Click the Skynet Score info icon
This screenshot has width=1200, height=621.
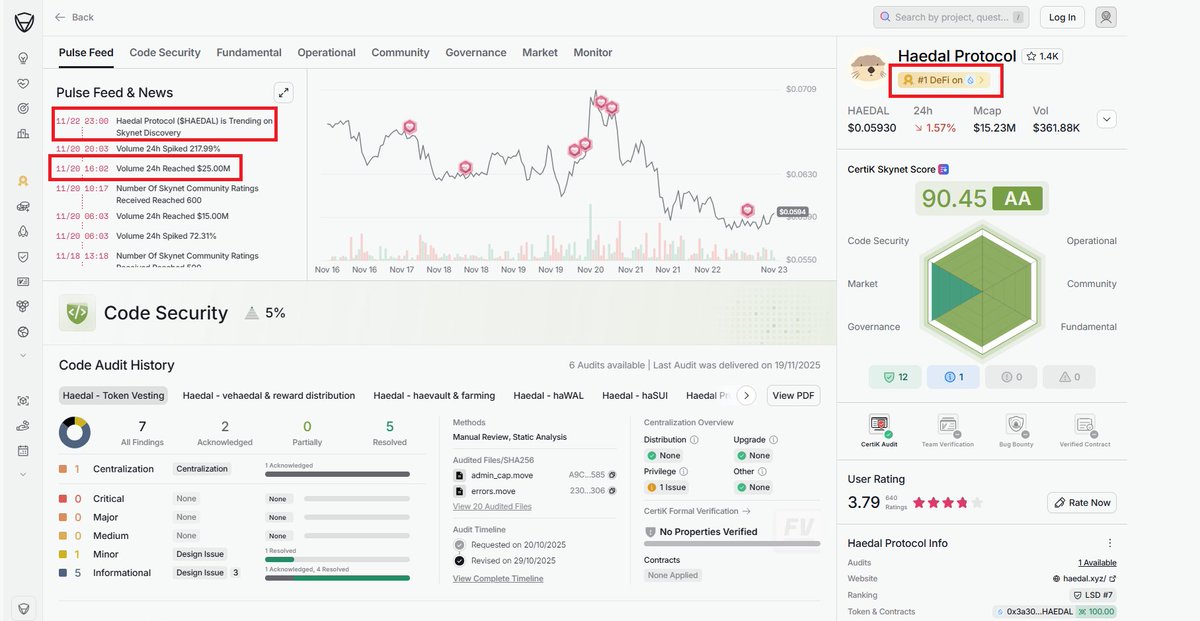[x=943, y=170]
